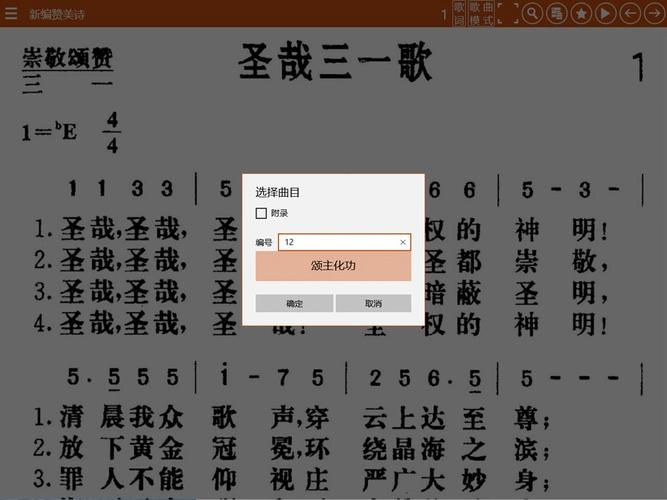The image size is (667, 500).
Task: Click the 新编赞美诗 app title
Action: [57, 14]
